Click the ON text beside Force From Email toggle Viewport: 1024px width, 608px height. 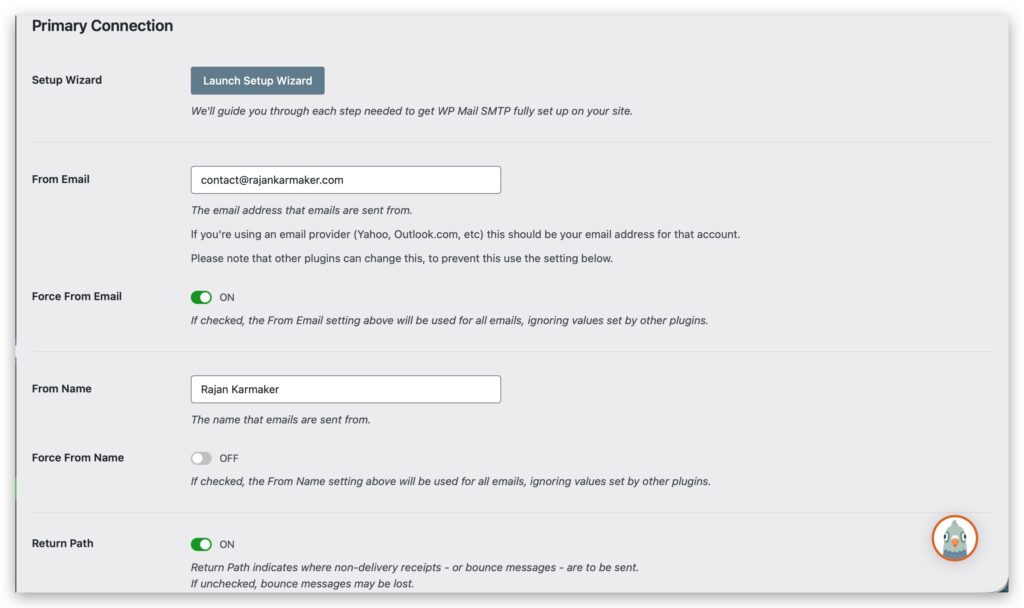[227, 297]
